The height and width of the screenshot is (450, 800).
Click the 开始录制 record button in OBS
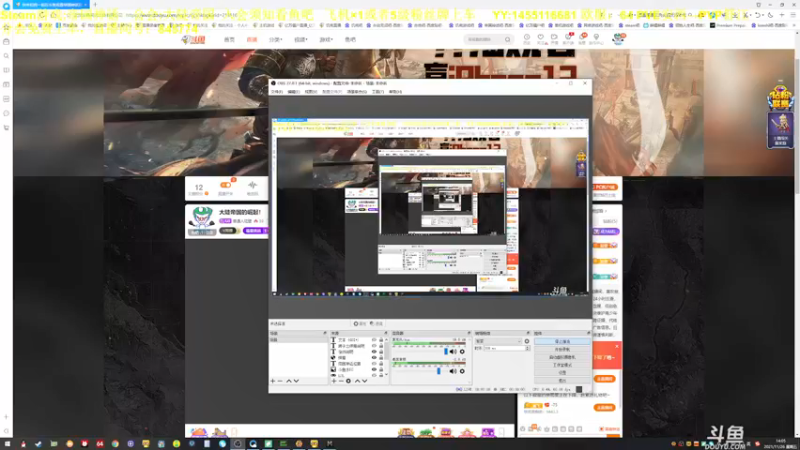click(x=562, y=349)
